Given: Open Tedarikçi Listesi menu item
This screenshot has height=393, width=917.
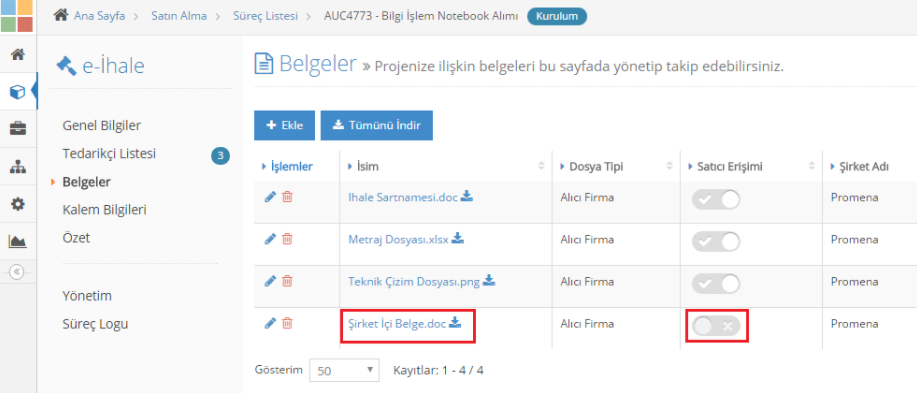Looking at the screenshot, I should [x=109, y=154].
